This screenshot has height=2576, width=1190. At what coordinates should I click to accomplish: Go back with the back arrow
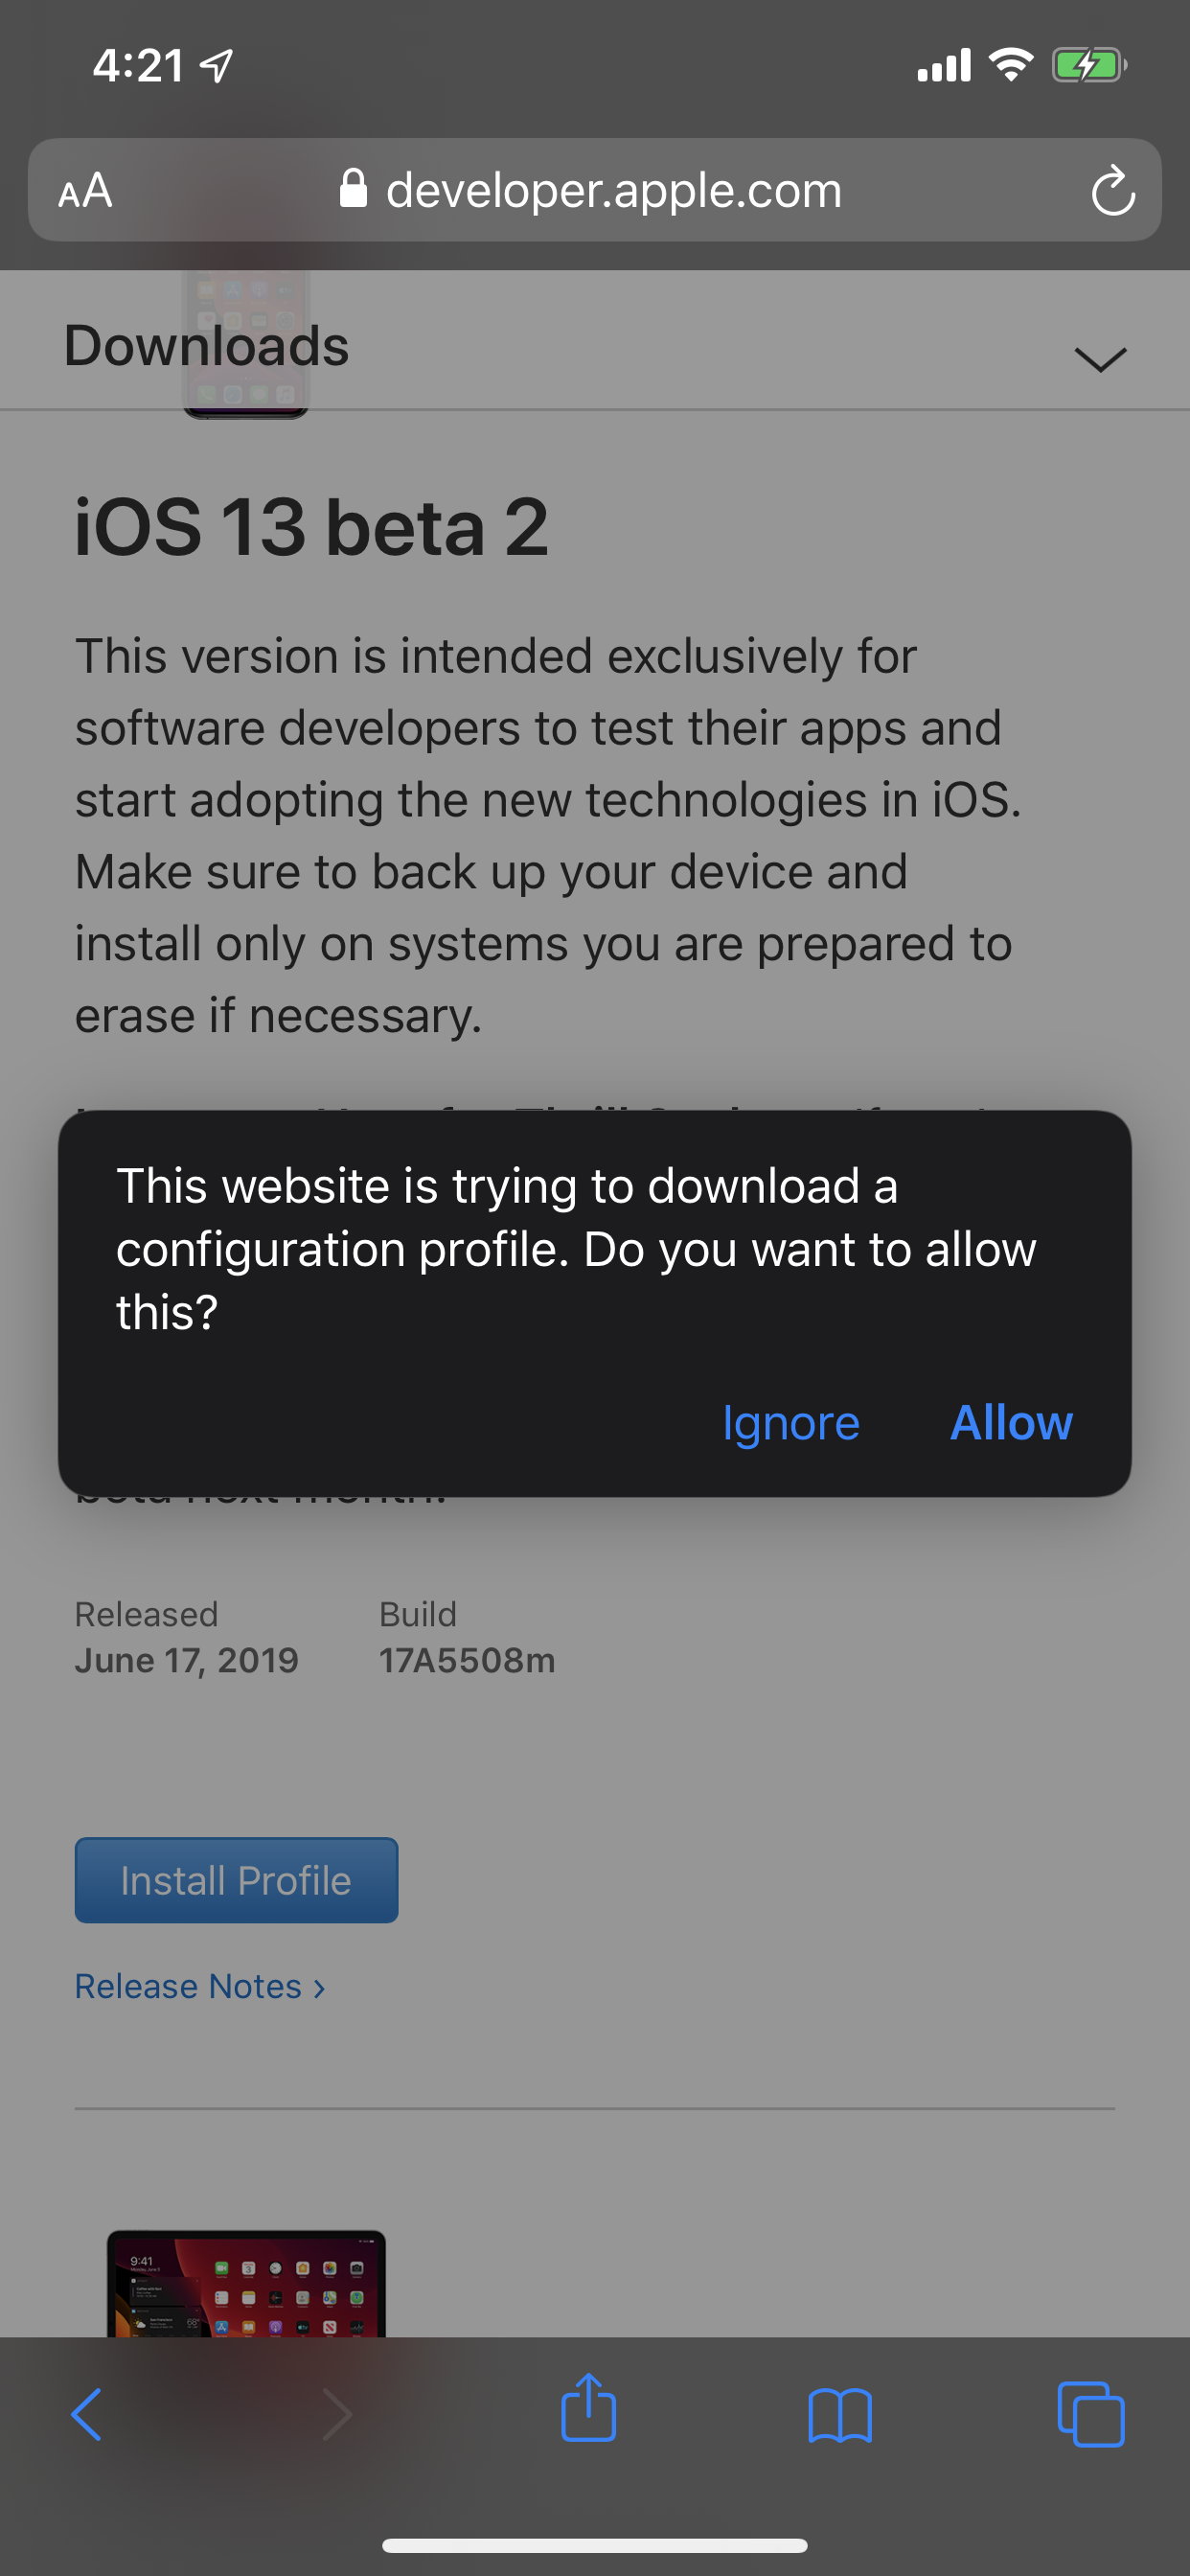pos(87,2414)
